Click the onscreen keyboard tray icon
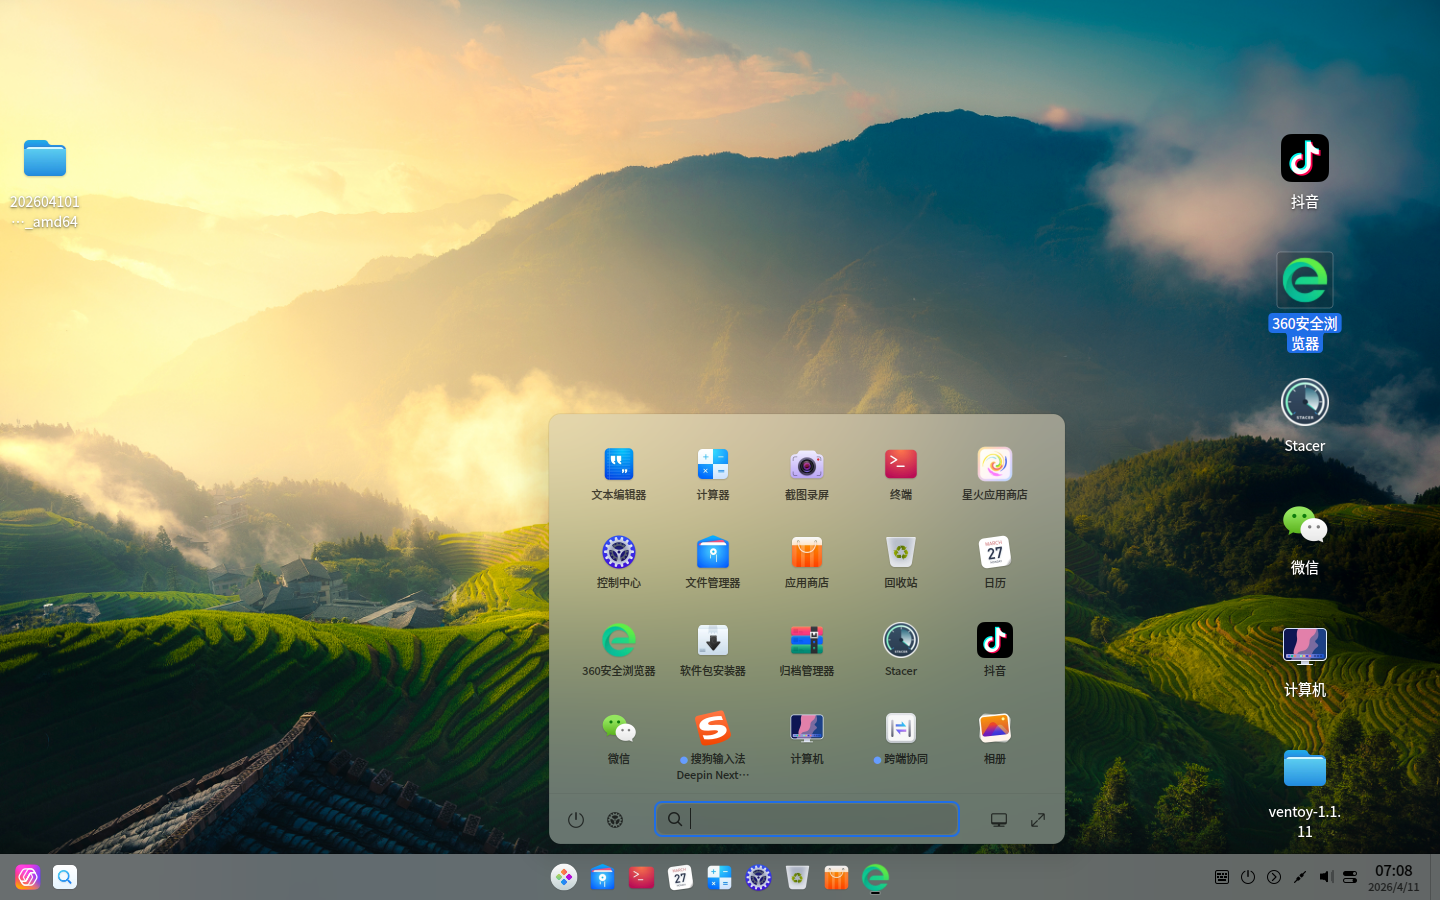Screen dimensions: 1440x900 (x=1221, y=877)
